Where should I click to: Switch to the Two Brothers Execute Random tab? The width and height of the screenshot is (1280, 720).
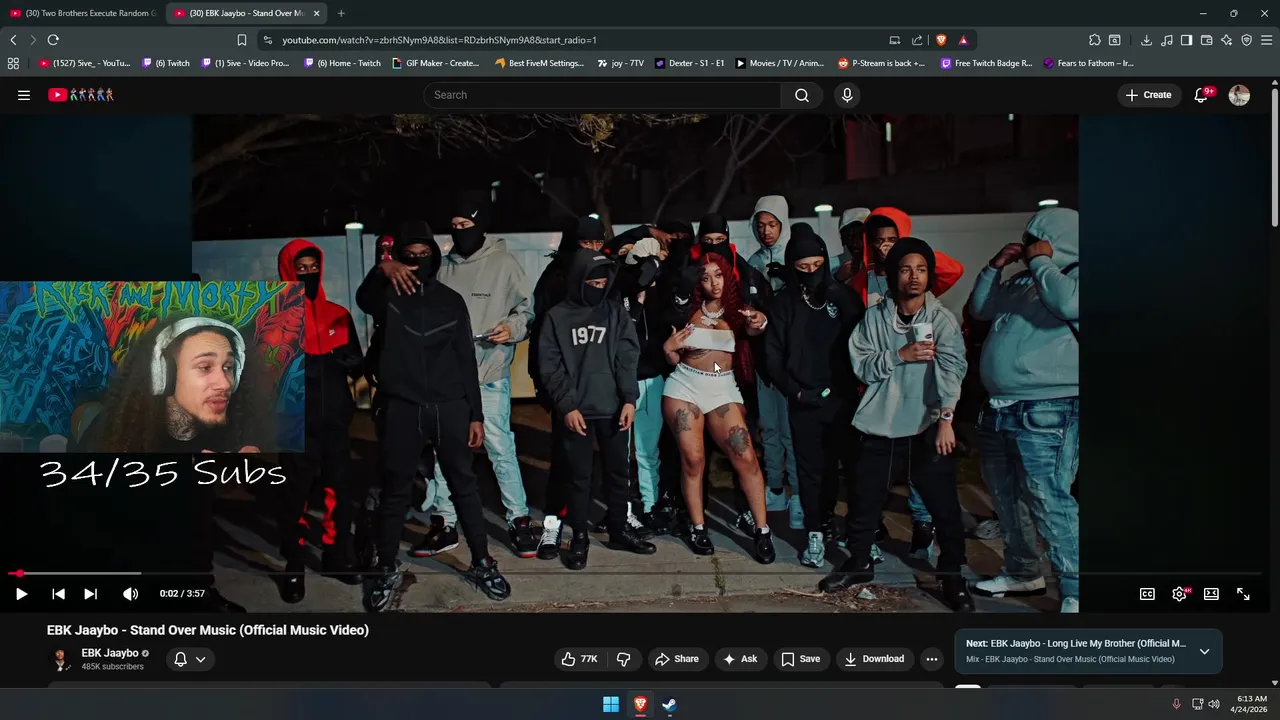click(83, 13)
